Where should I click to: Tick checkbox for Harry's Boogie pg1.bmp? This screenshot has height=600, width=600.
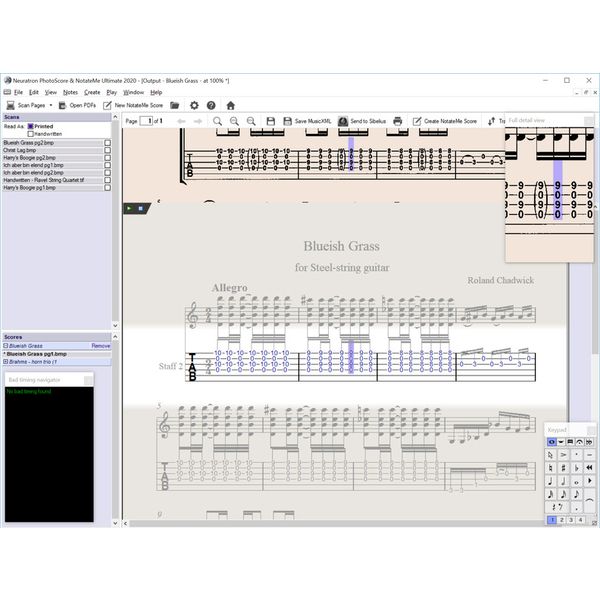tap(108, 188)
